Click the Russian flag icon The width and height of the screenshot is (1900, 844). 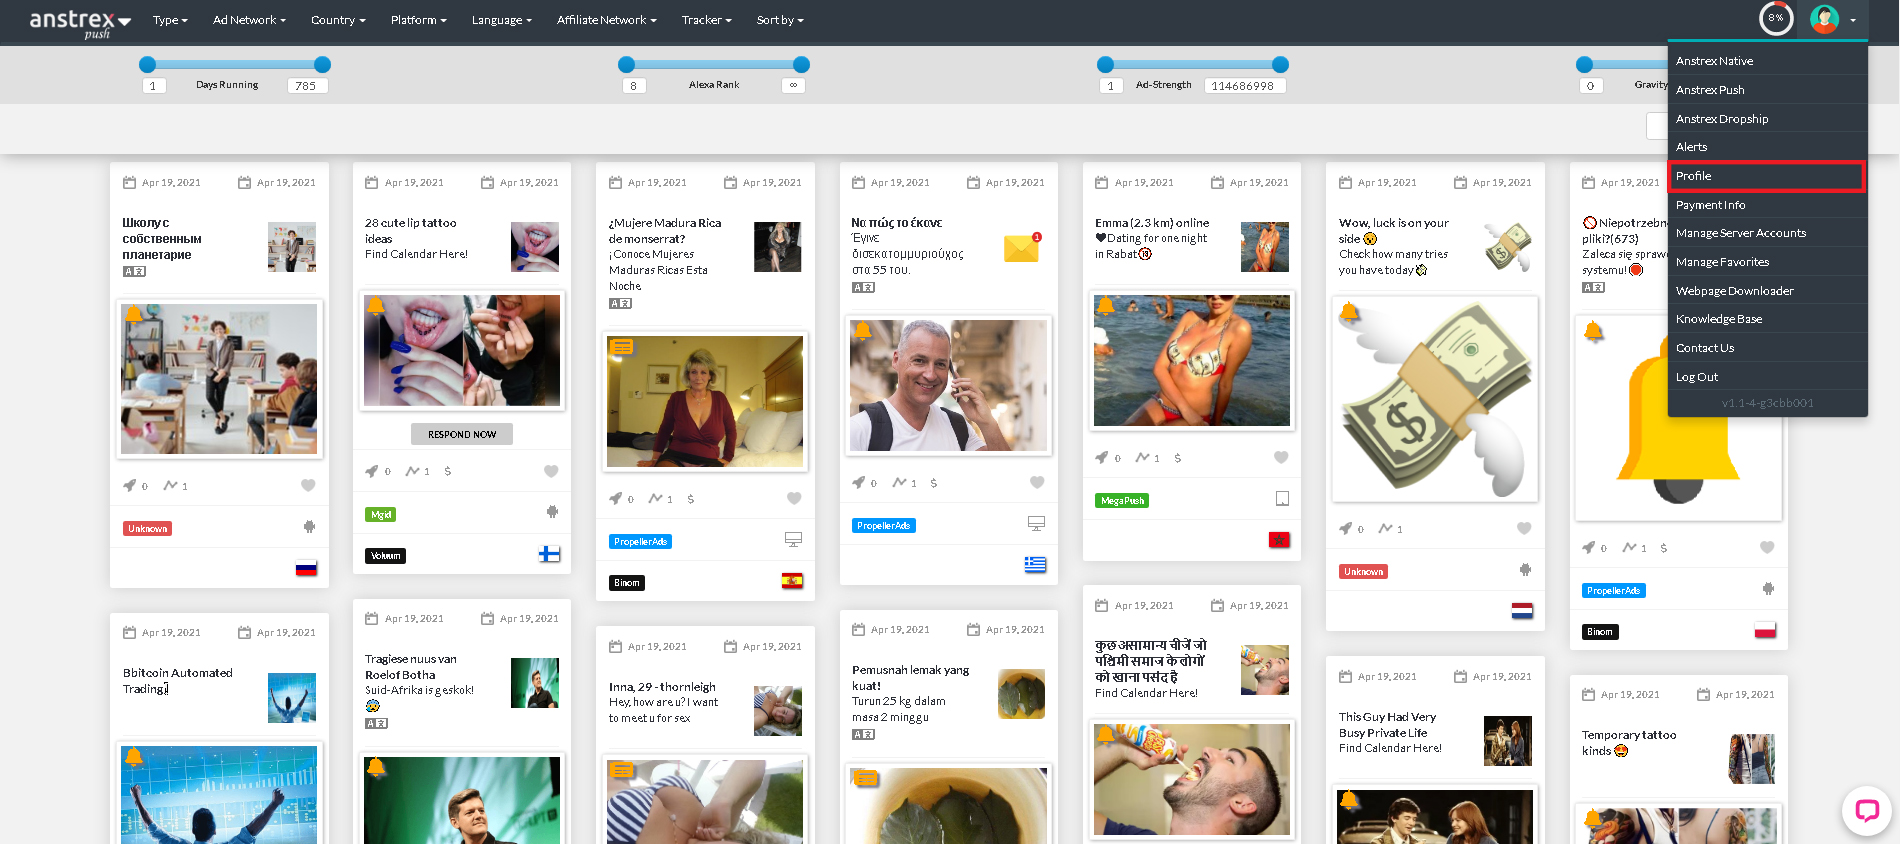pos(306,568)
